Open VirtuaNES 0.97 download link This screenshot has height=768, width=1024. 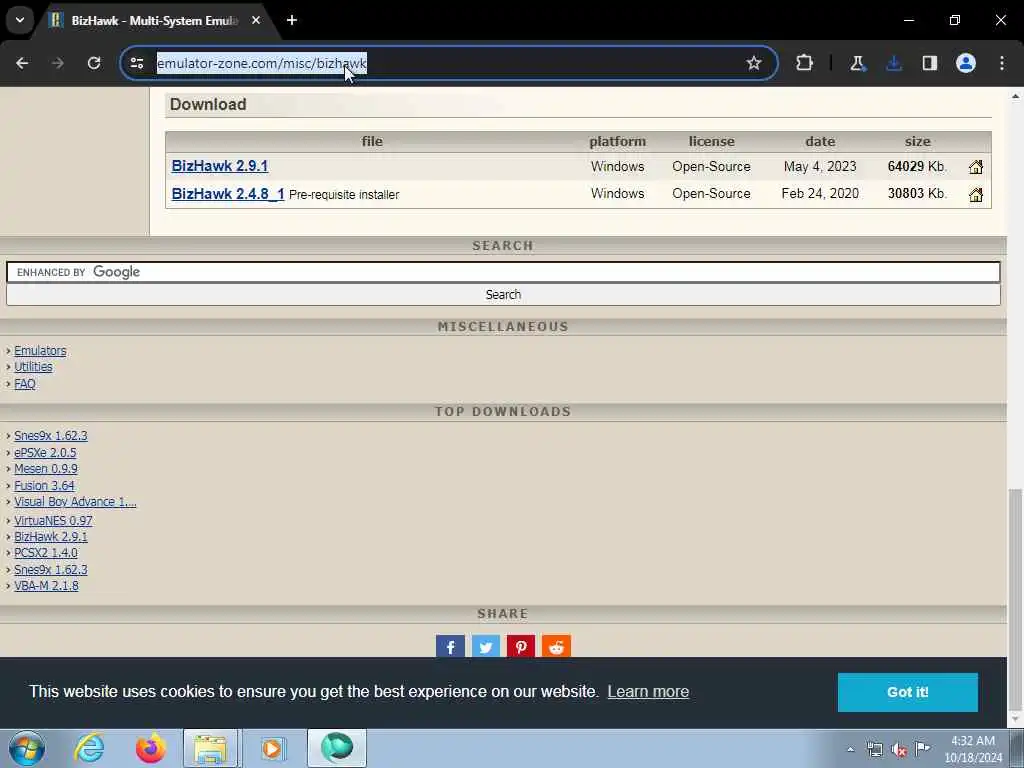53,520
